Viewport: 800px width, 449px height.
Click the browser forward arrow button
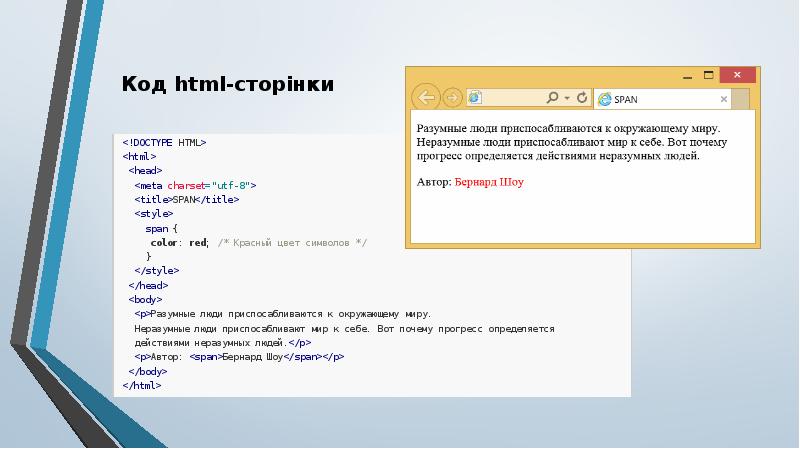[x=452, y=97]
